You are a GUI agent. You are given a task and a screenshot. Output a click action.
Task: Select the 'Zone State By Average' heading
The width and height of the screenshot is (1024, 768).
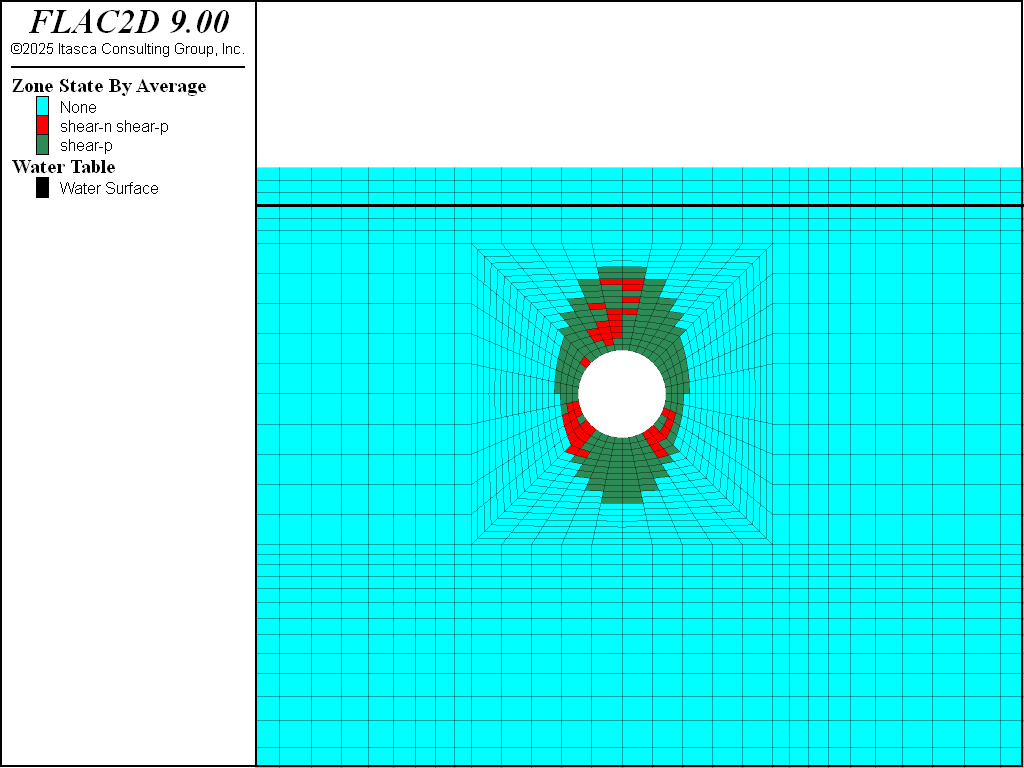(109, 86)
